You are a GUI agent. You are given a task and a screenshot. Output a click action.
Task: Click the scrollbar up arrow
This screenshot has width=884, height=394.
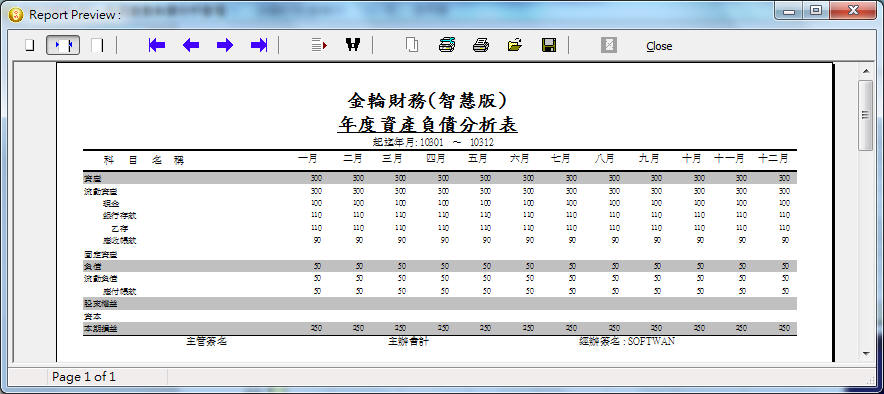tap(866, 71)
